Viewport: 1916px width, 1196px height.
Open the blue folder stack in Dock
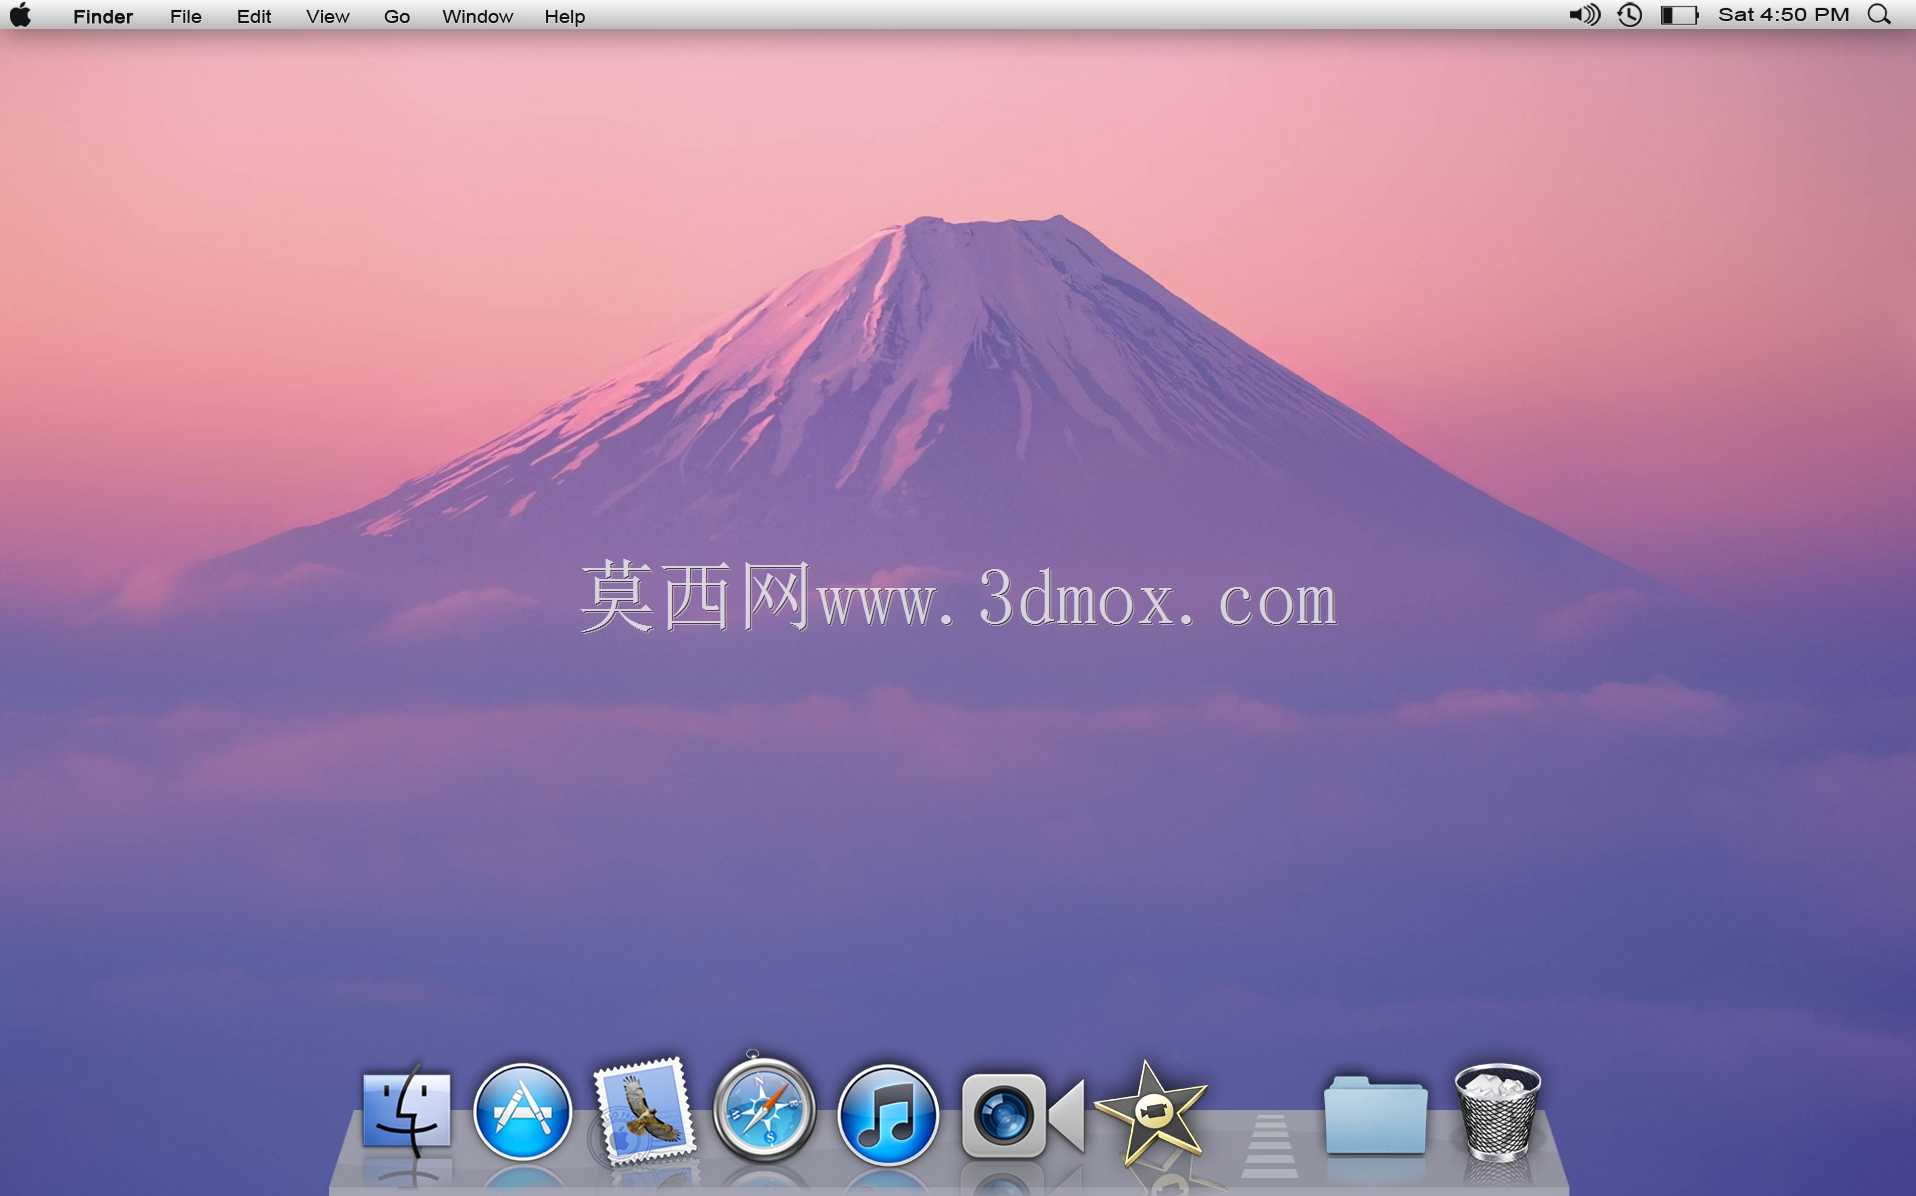point(1375,1114)
